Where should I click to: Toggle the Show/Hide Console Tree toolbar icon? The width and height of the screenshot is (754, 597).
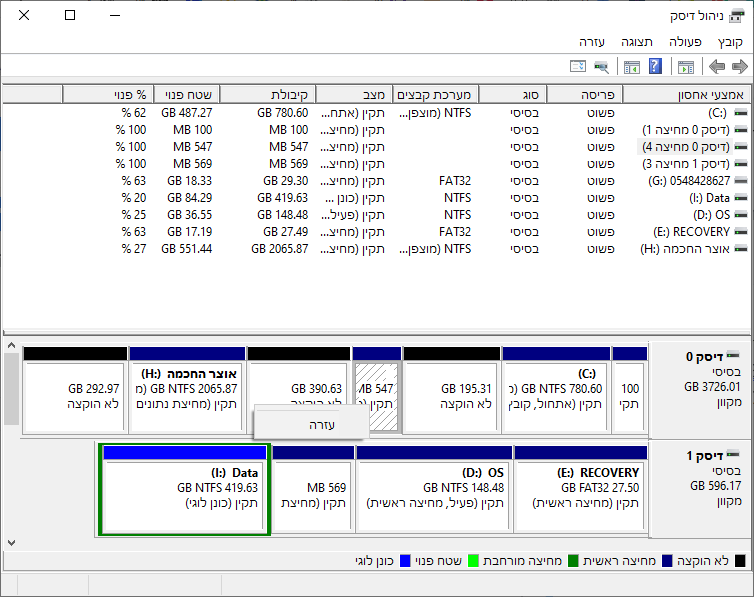686,67
